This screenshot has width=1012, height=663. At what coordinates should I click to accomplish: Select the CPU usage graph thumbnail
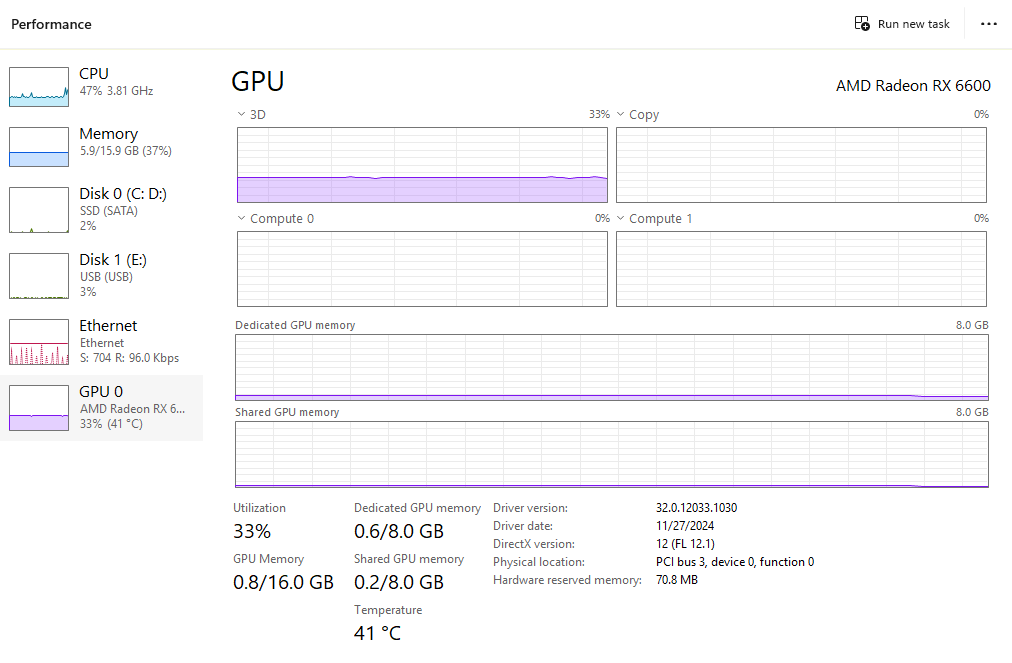pyautogui.click(x=39, y=87)
